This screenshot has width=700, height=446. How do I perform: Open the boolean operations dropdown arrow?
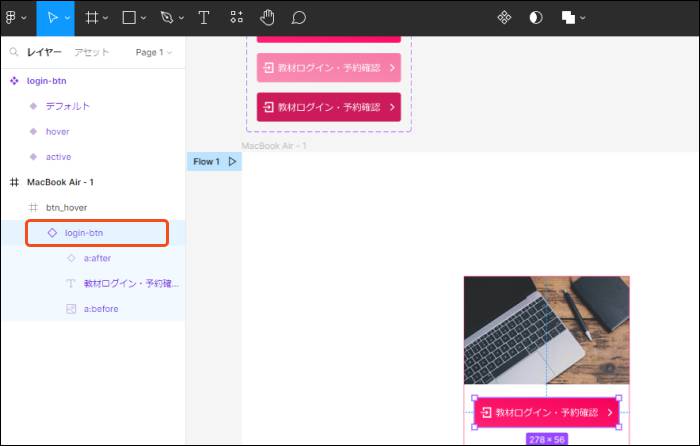583,18
